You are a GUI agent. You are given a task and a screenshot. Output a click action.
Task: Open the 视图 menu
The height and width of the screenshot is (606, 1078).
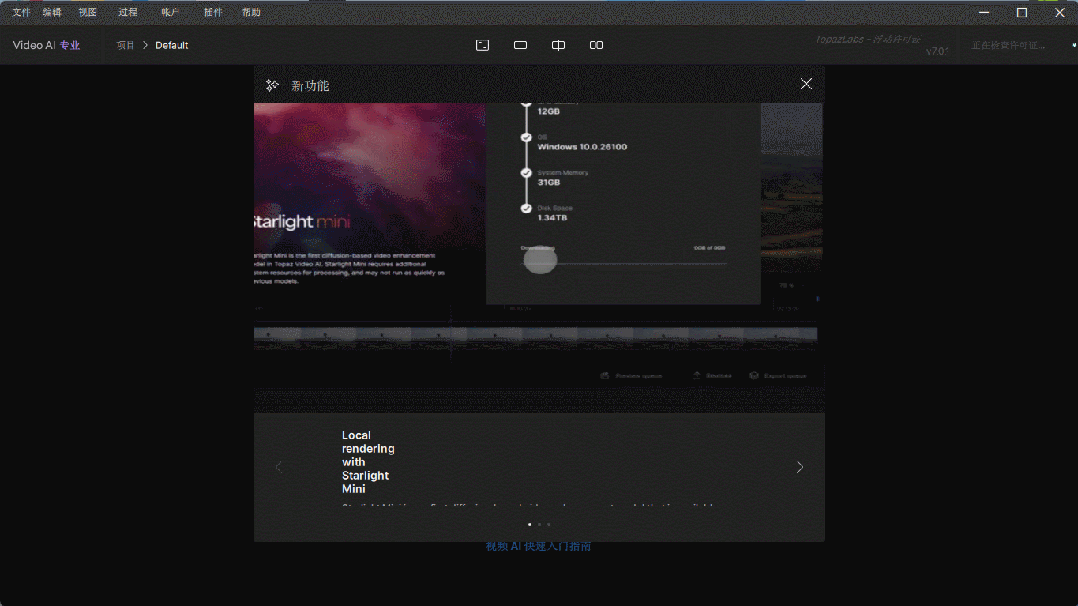(x=87, y=12)
